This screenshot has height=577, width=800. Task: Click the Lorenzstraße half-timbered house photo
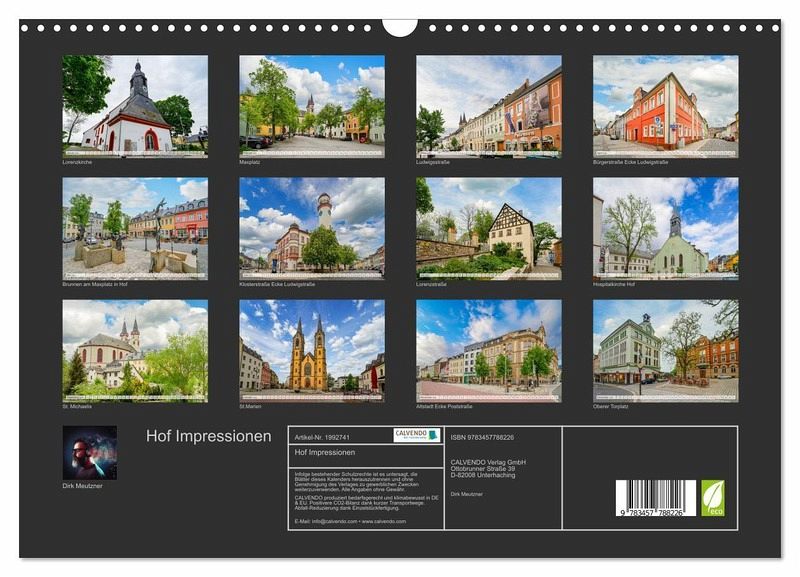(x=489, y=229)
